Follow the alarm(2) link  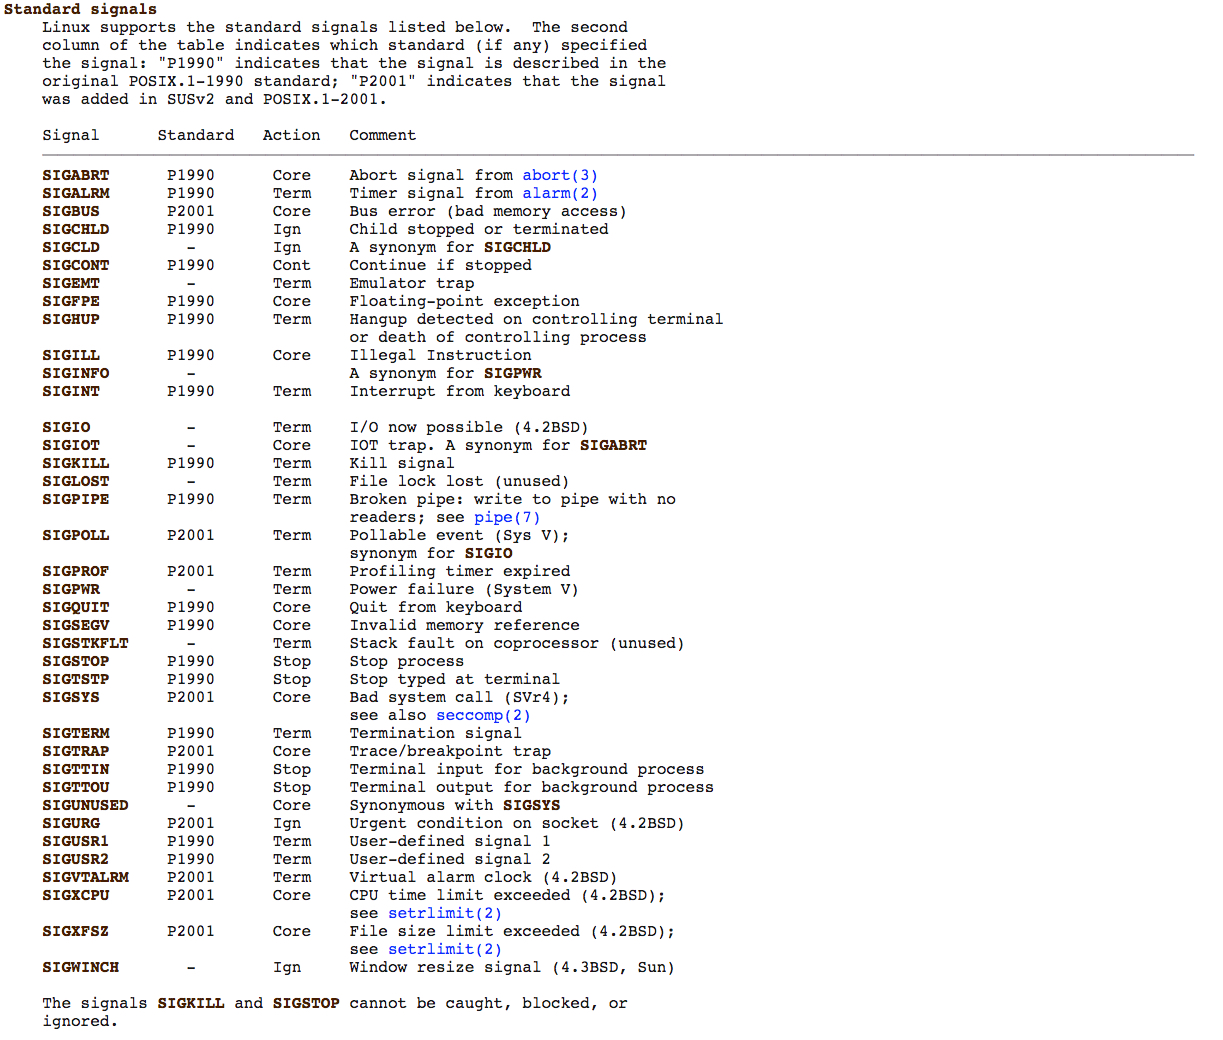[558, 193]
